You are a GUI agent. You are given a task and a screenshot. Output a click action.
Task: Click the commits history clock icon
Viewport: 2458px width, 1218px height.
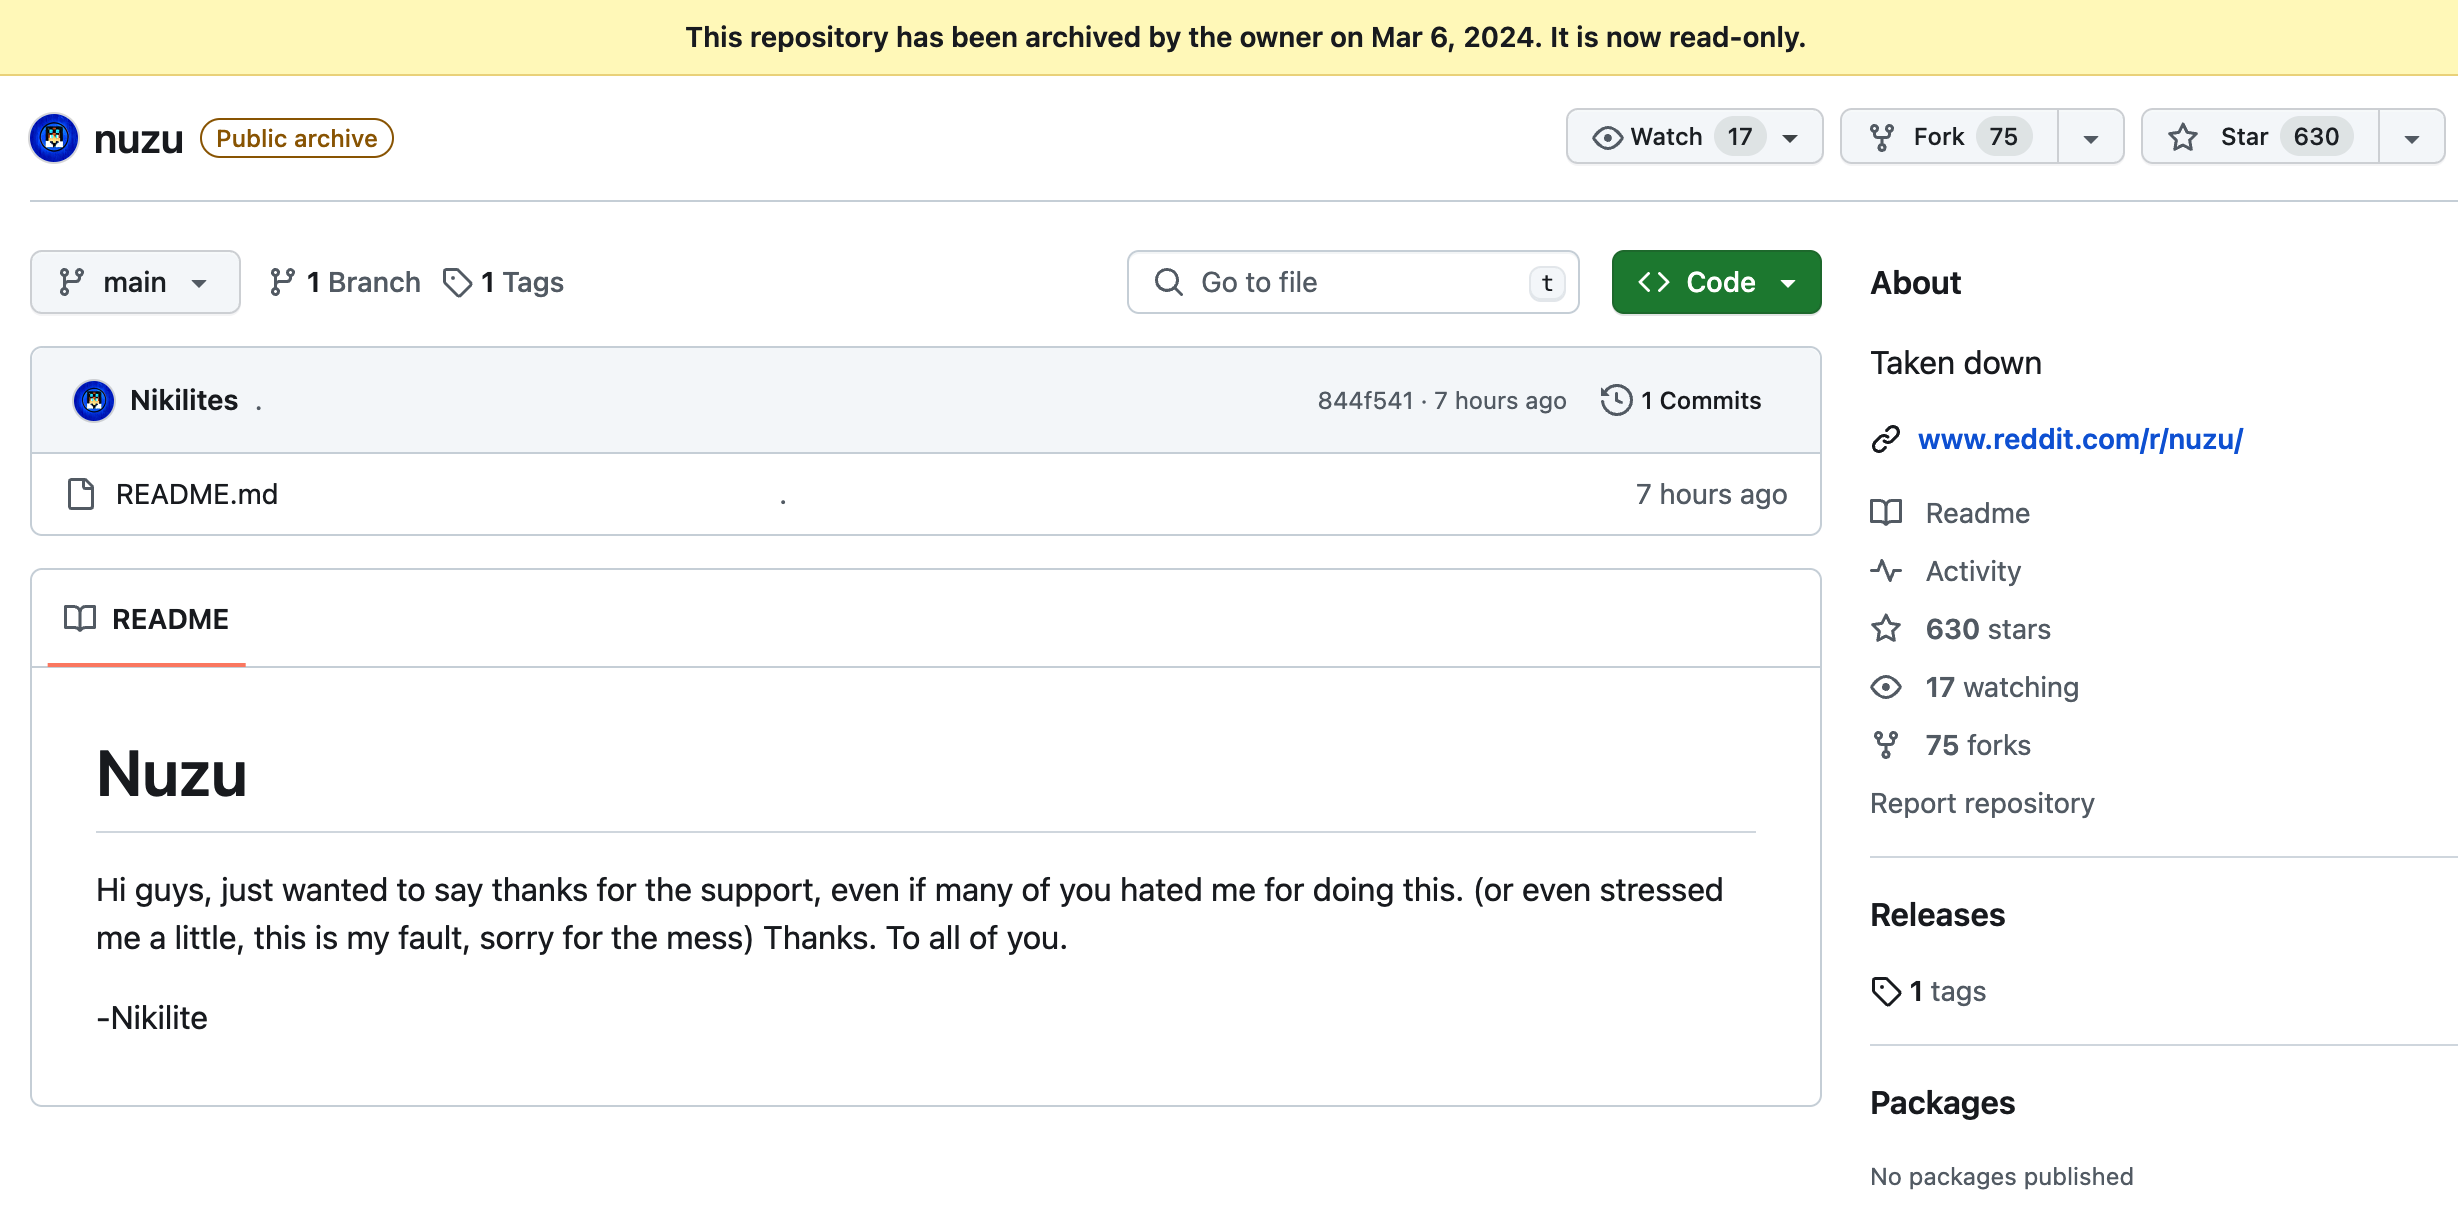pos(1616,401)
